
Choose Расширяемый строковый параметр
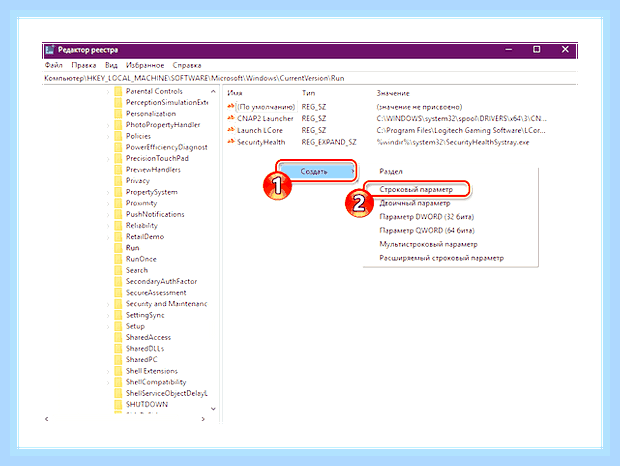click(x=441, y=258)
